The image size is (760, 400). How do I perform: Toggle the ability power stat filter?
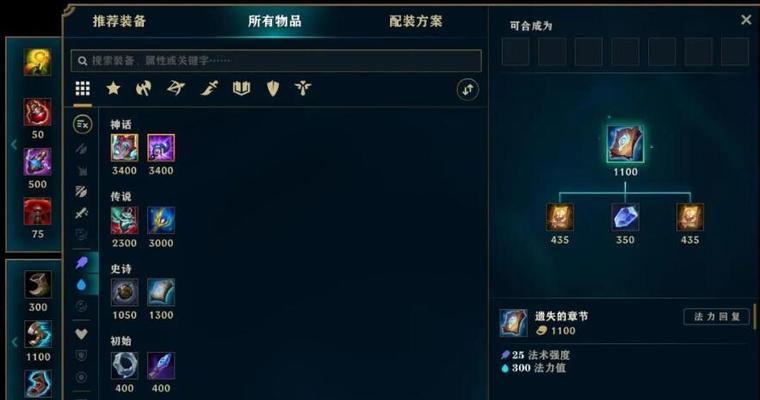click(81, 263)
